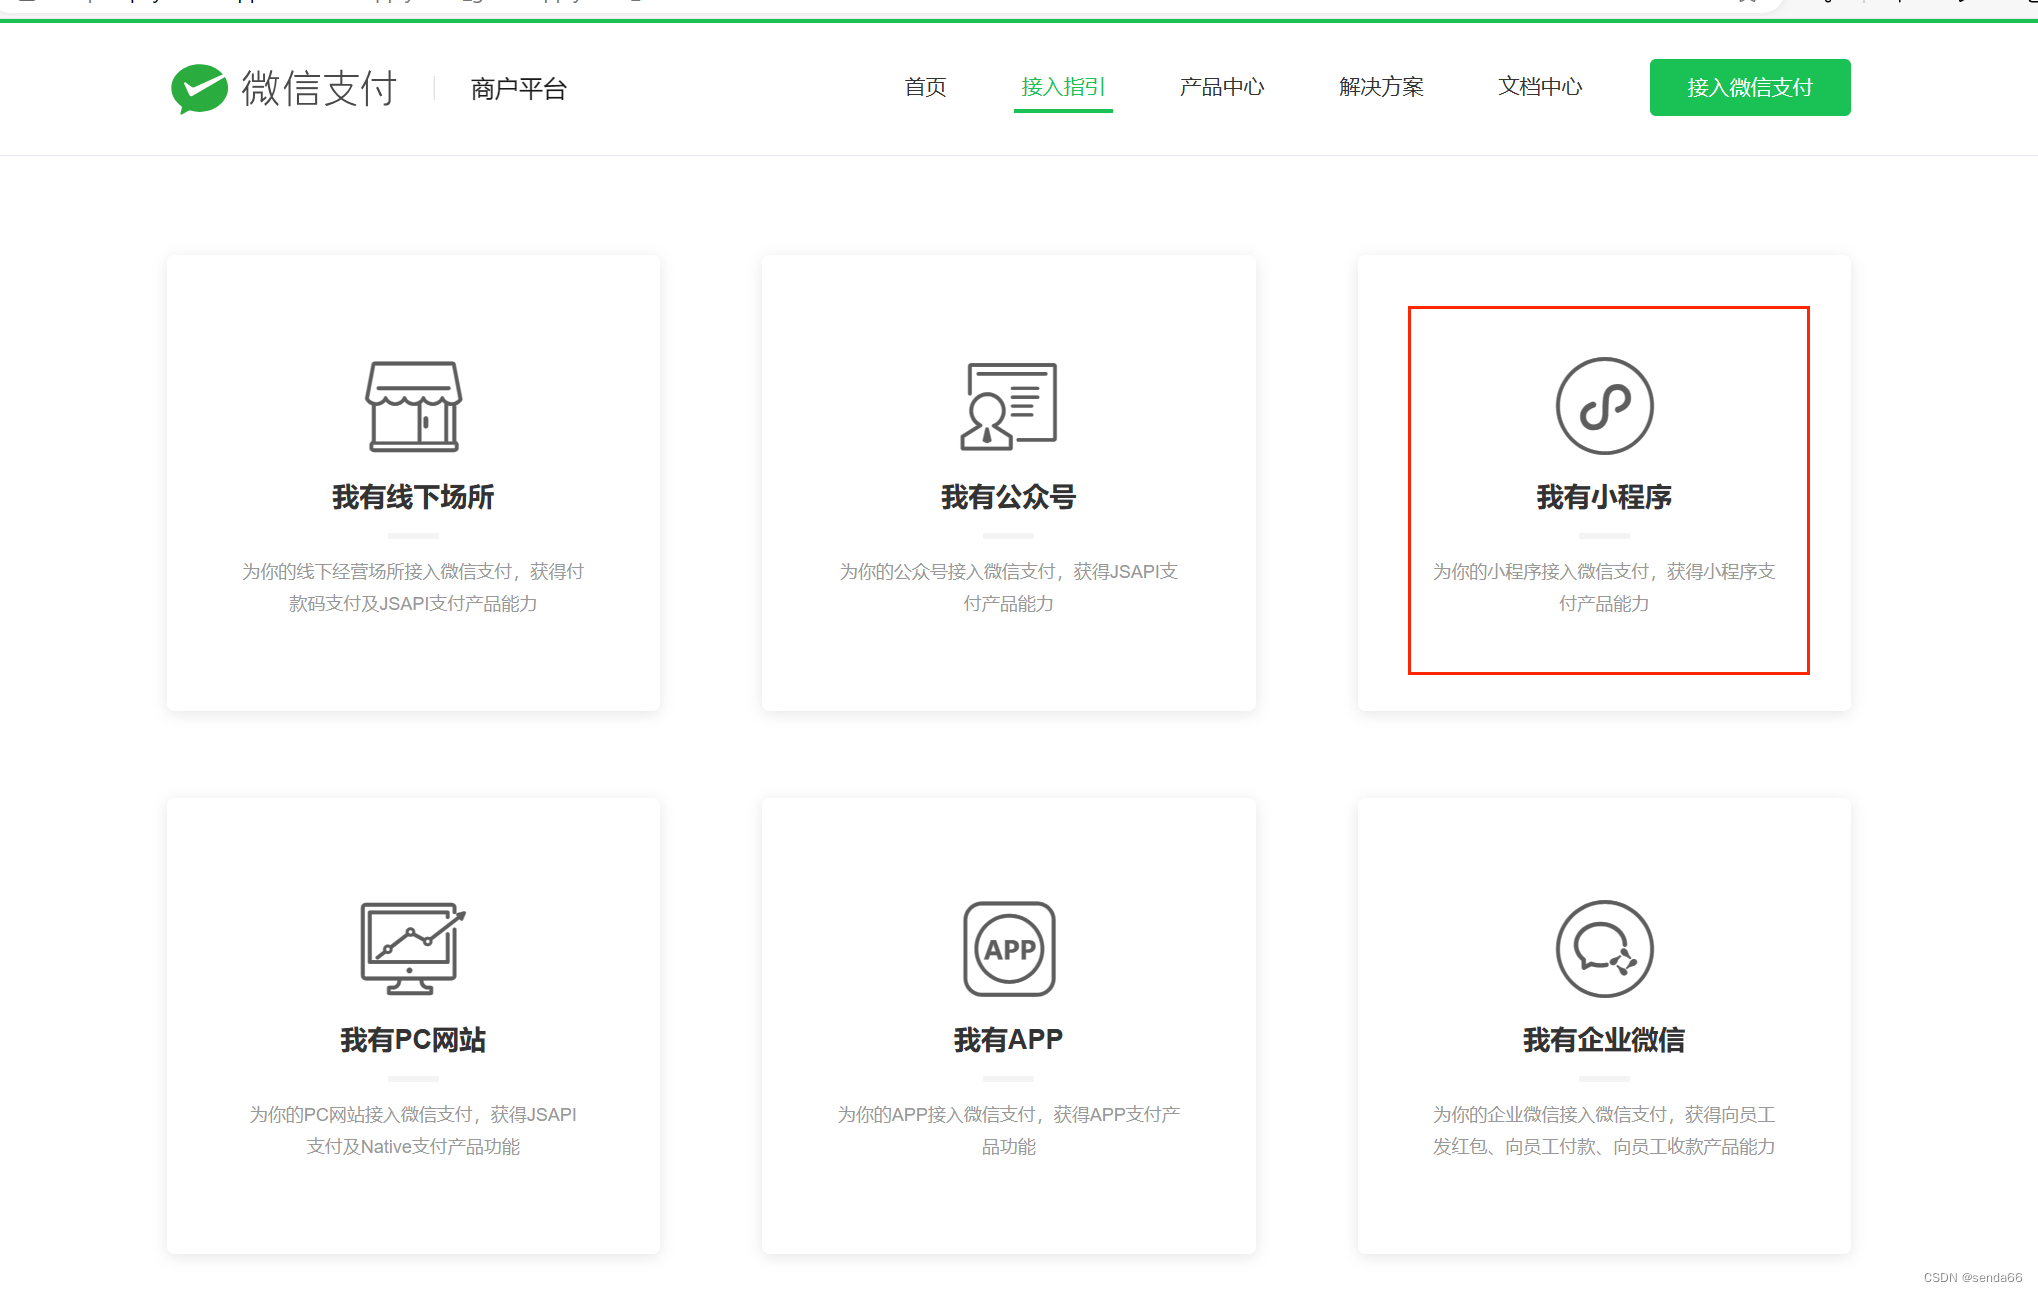Click the official account profile icon
The width and height of the screenshot is (2038, 1292).
(x=1008, y=406)
